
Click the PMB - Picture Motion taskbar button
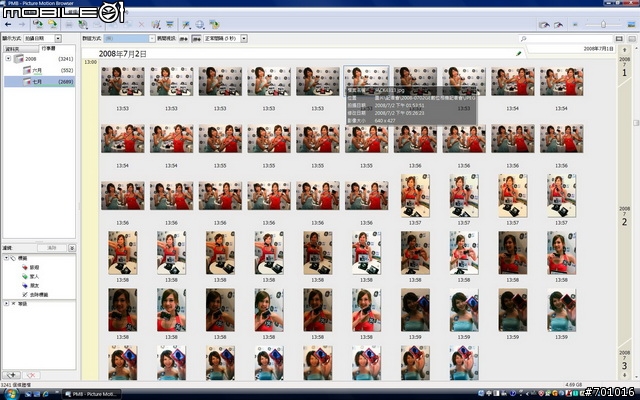tap(92, 394)
